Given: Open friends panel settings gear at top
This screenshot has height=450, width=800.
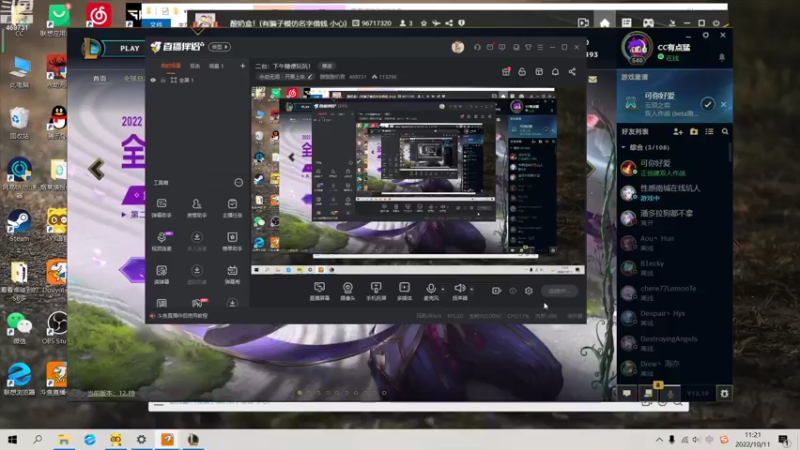Looking at the screenshot, I should [x=706, y=35].
